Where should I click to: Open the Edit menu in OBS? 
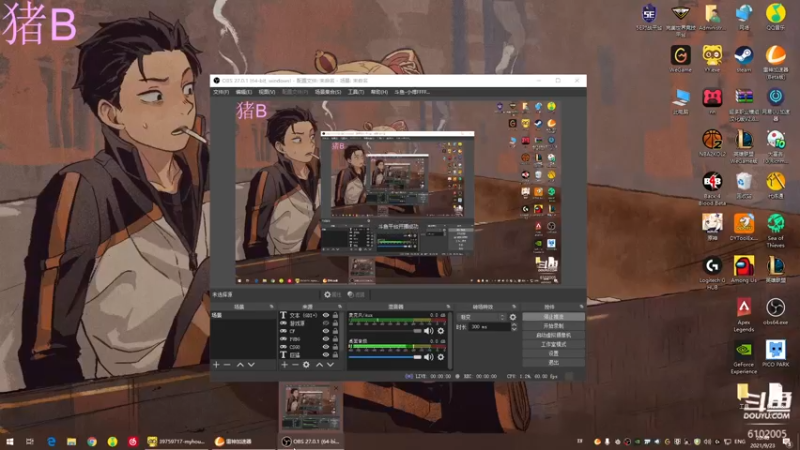(244, 92)
